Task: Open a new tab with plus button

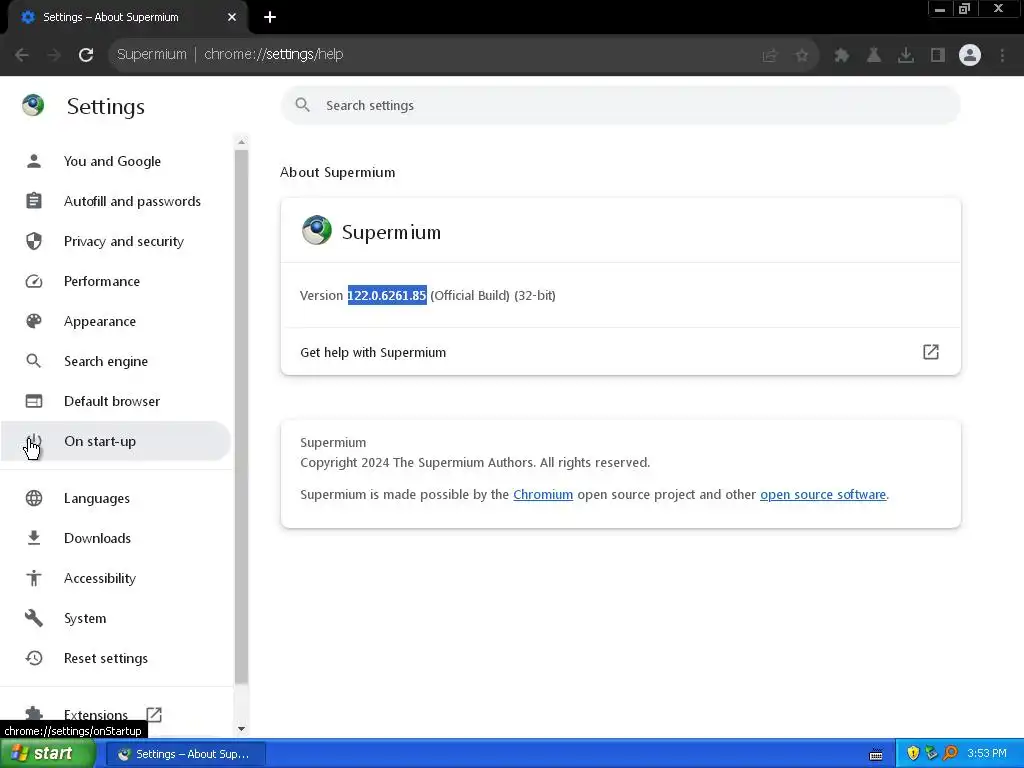Action: (x=270, y=18)
